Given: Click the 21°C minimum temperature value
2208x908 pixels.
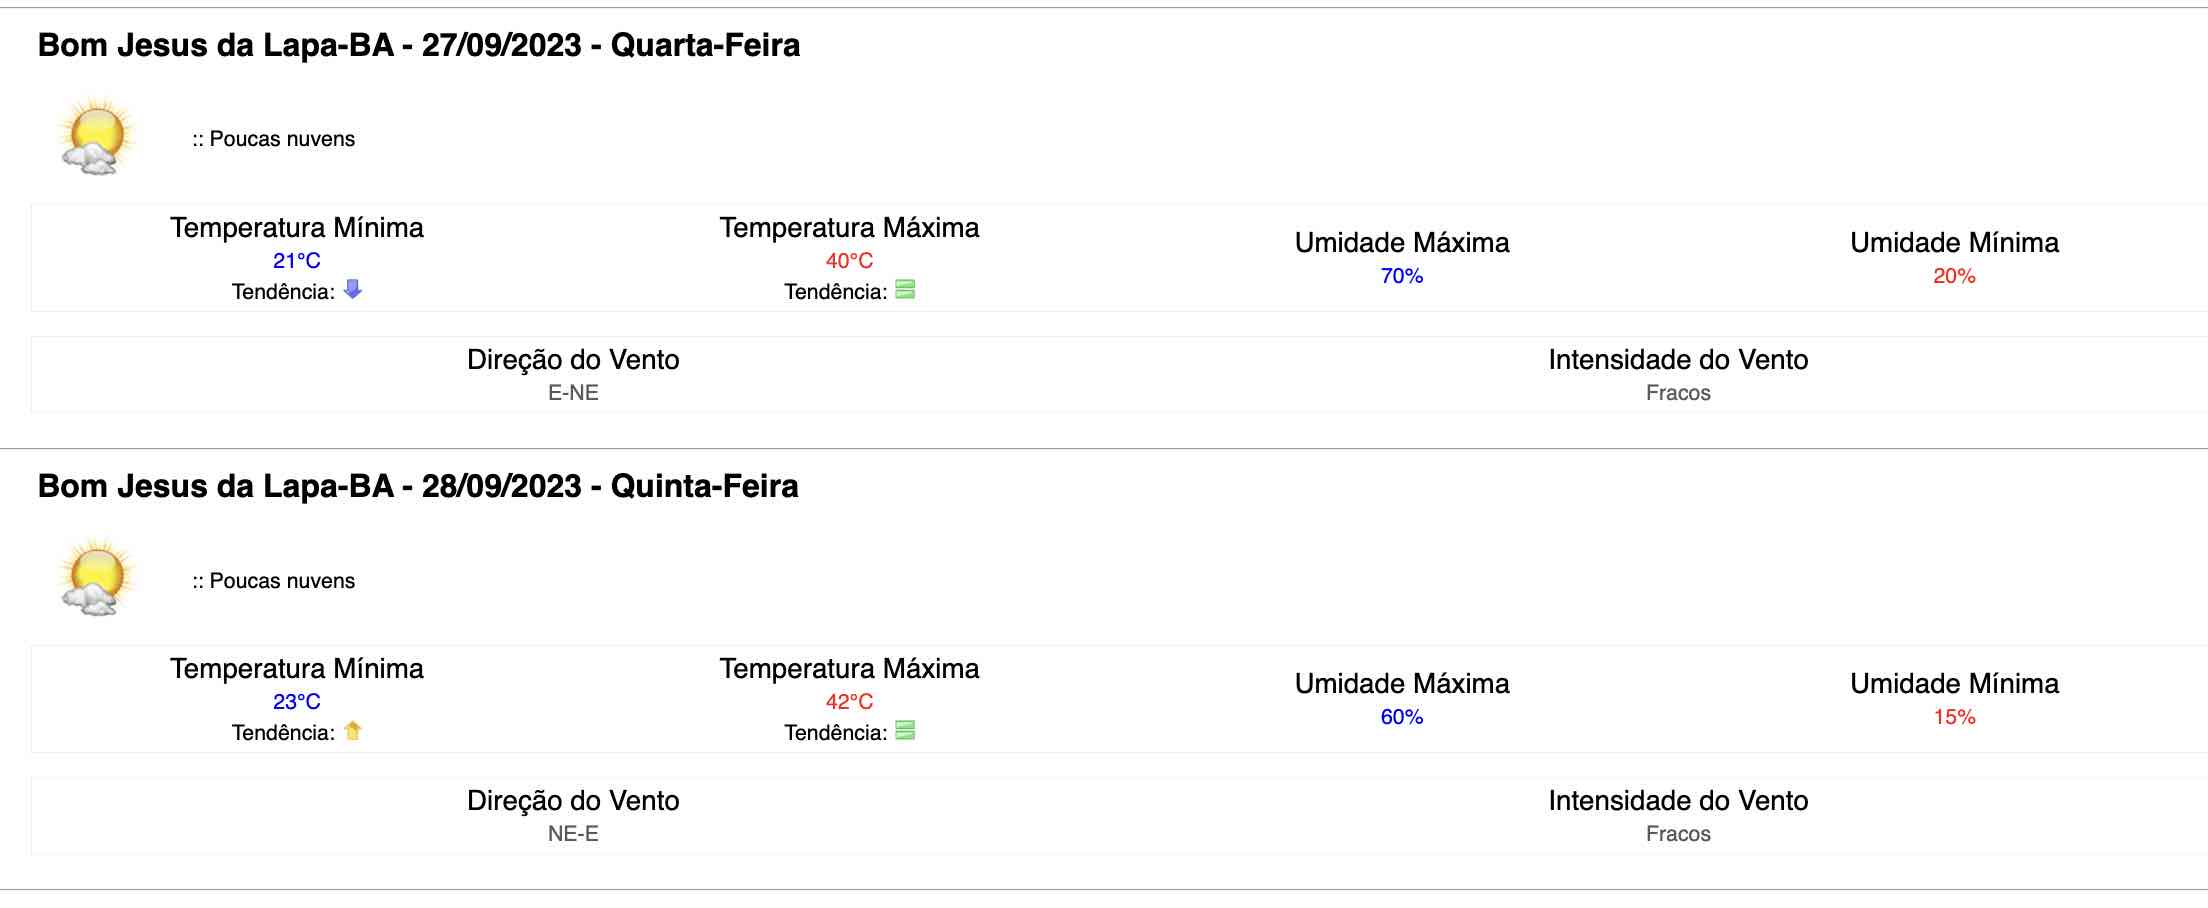Looking at the screenshot, I should point(297,261).
